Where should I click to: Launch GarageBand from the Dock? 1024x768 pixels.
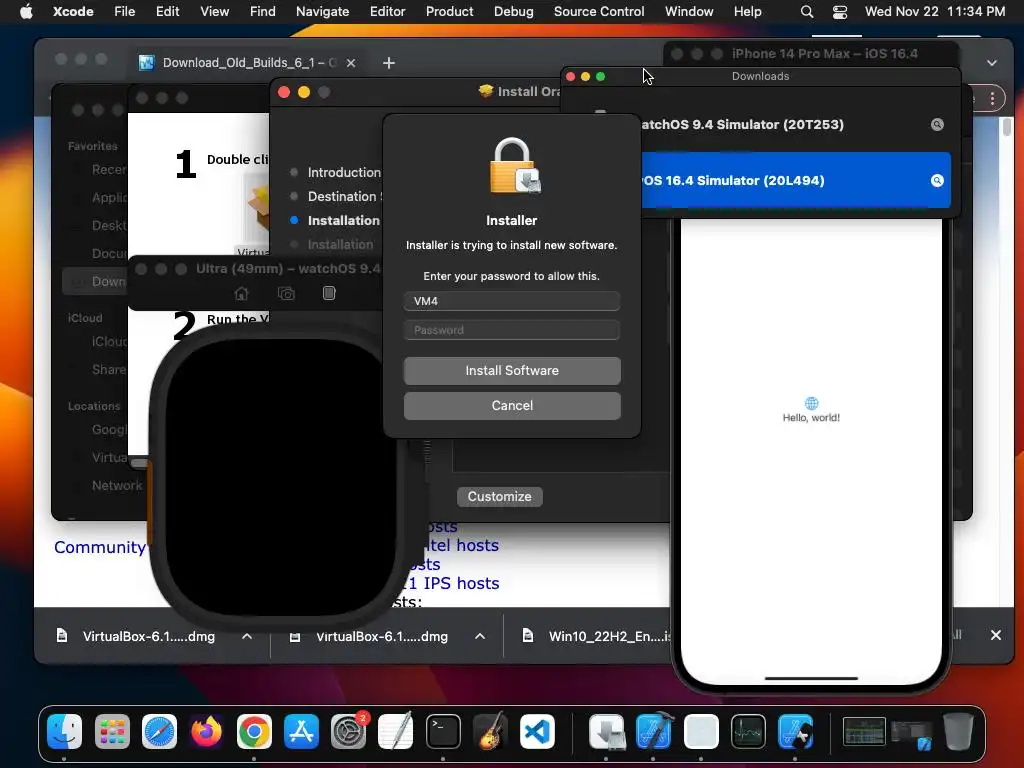[490, 731]
